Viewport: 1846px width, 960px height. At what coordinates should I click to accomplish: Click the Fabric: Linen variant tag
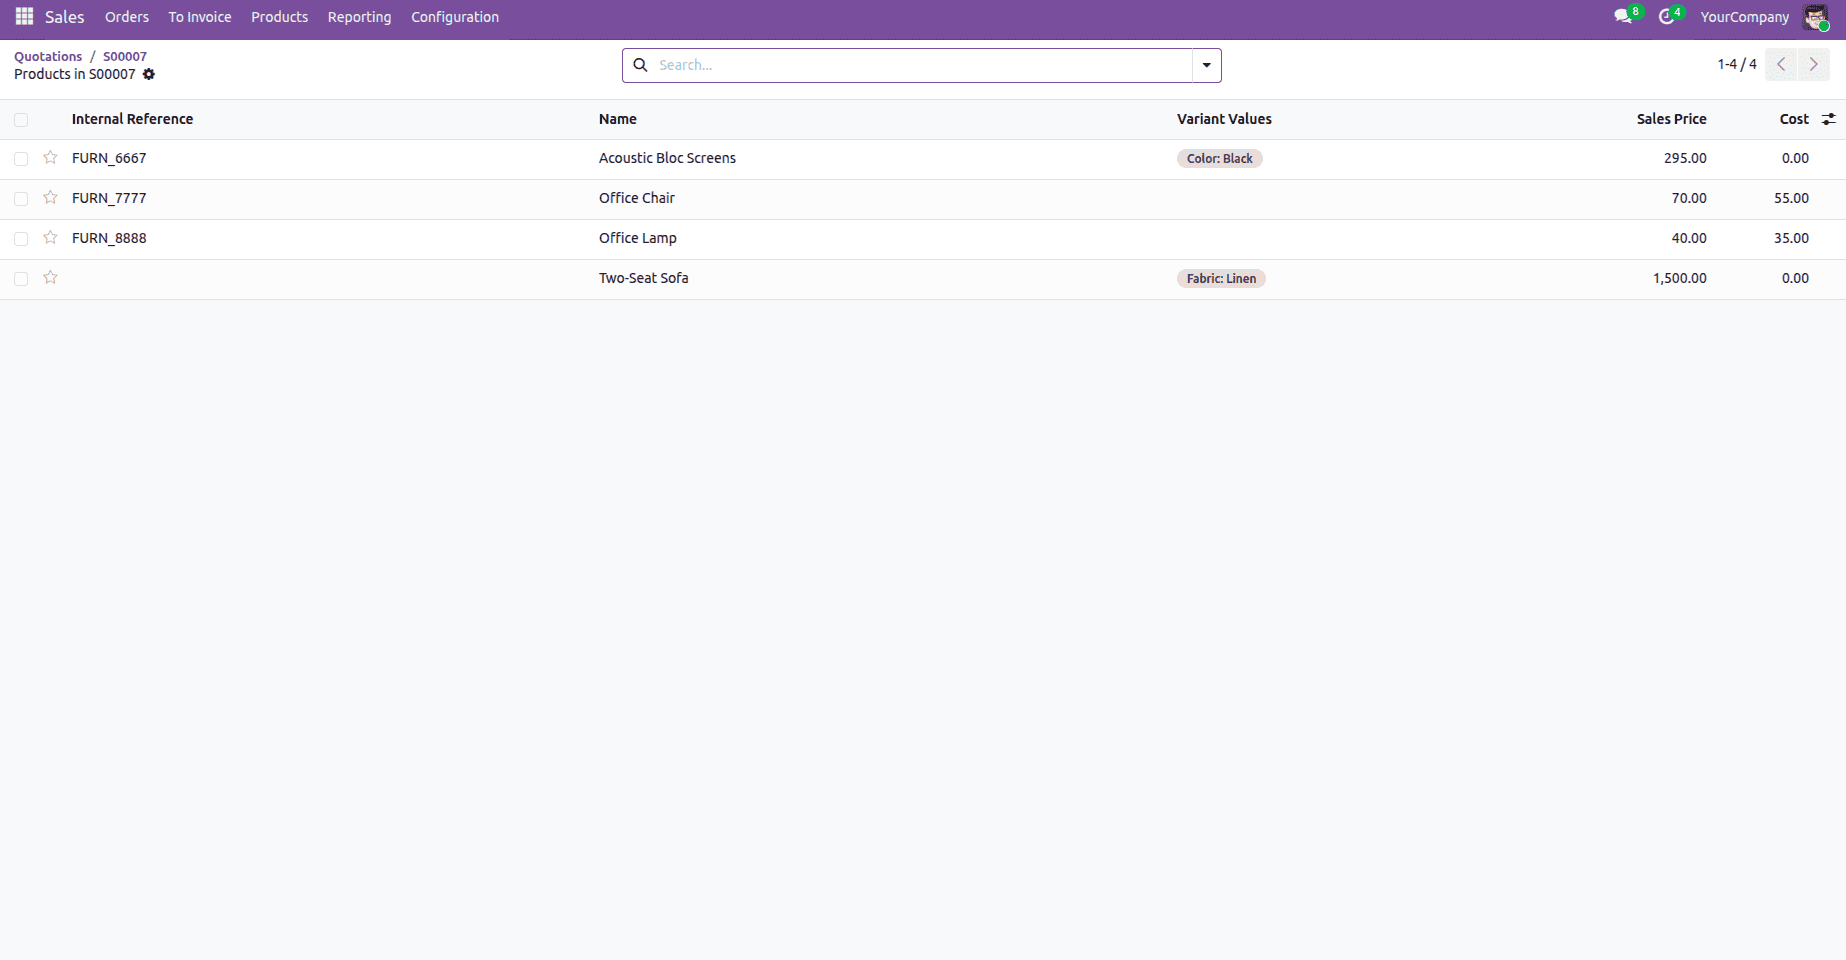[1221, 278]
